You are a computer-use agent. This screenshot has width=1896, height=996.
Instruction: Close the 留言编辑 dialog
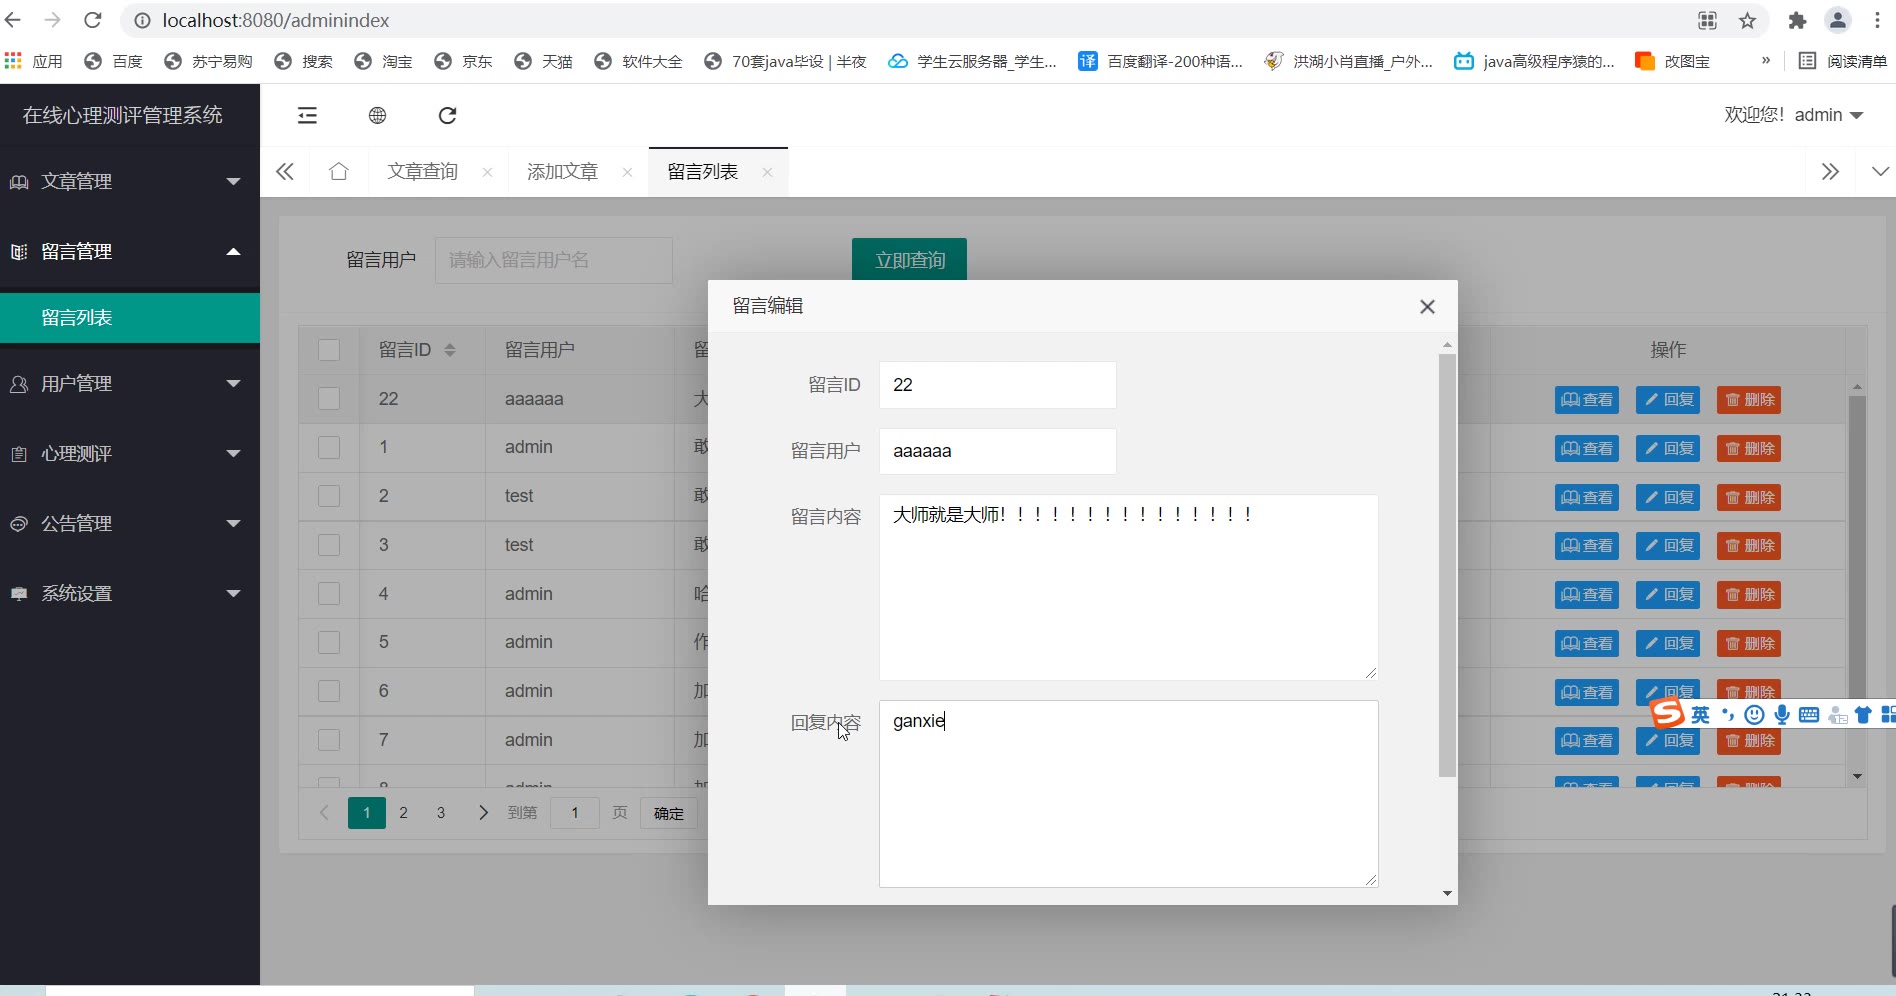point(1427,307)
